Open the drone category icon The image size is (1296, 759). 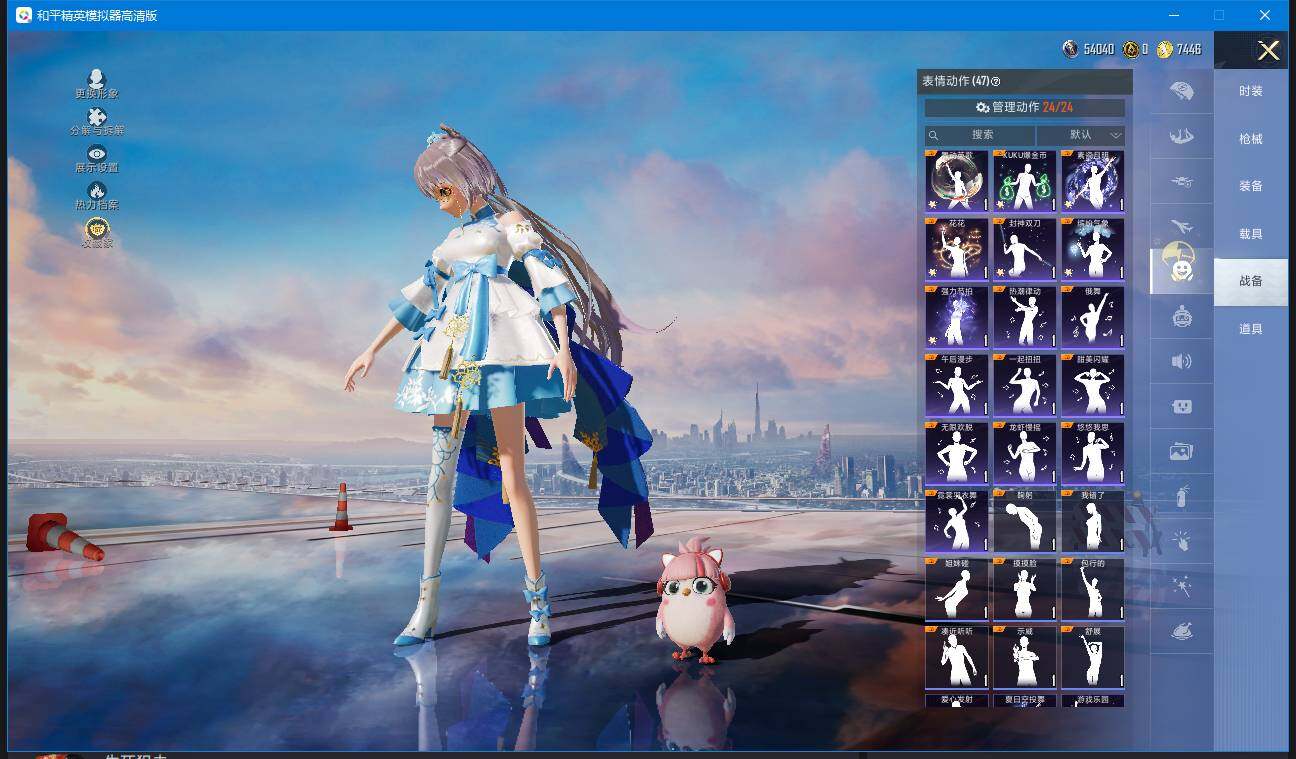[1181, 182]
